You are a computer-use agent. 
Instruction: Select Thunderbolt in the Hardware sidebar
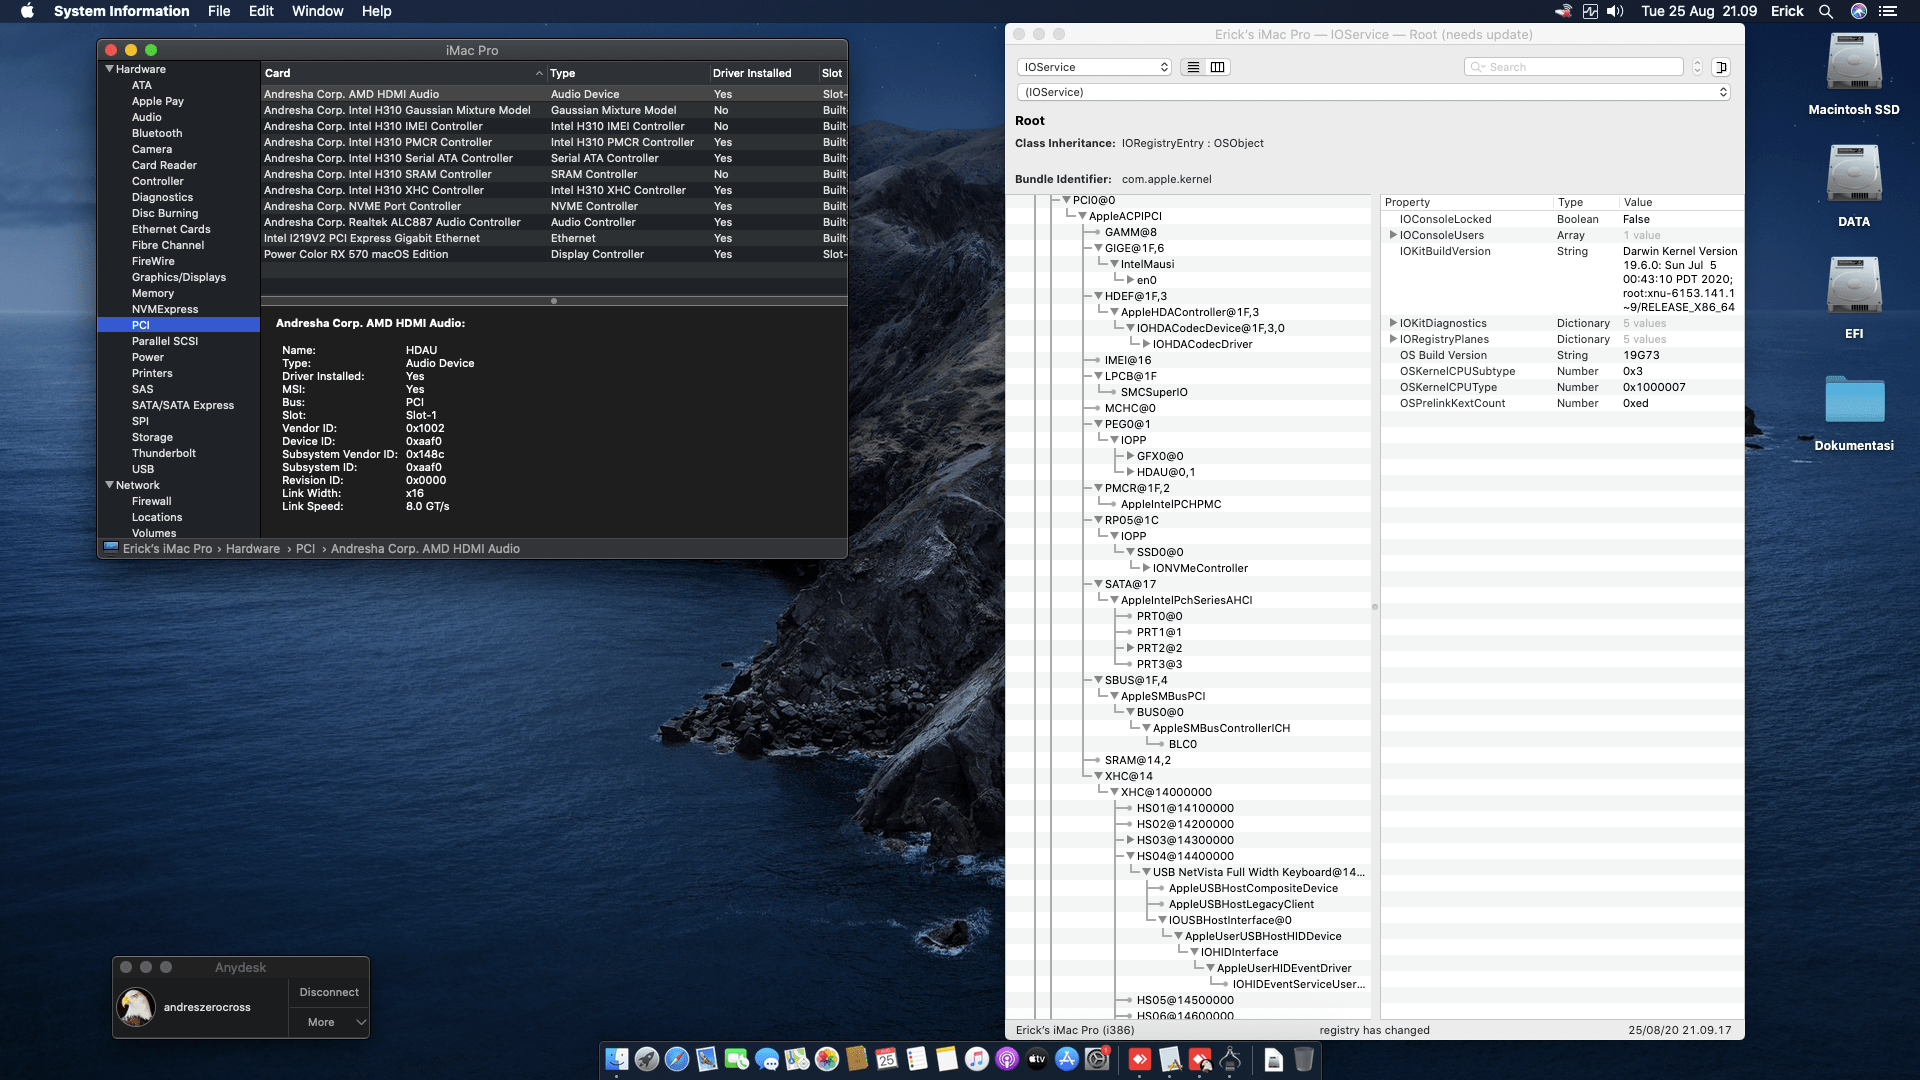(164, 453)
